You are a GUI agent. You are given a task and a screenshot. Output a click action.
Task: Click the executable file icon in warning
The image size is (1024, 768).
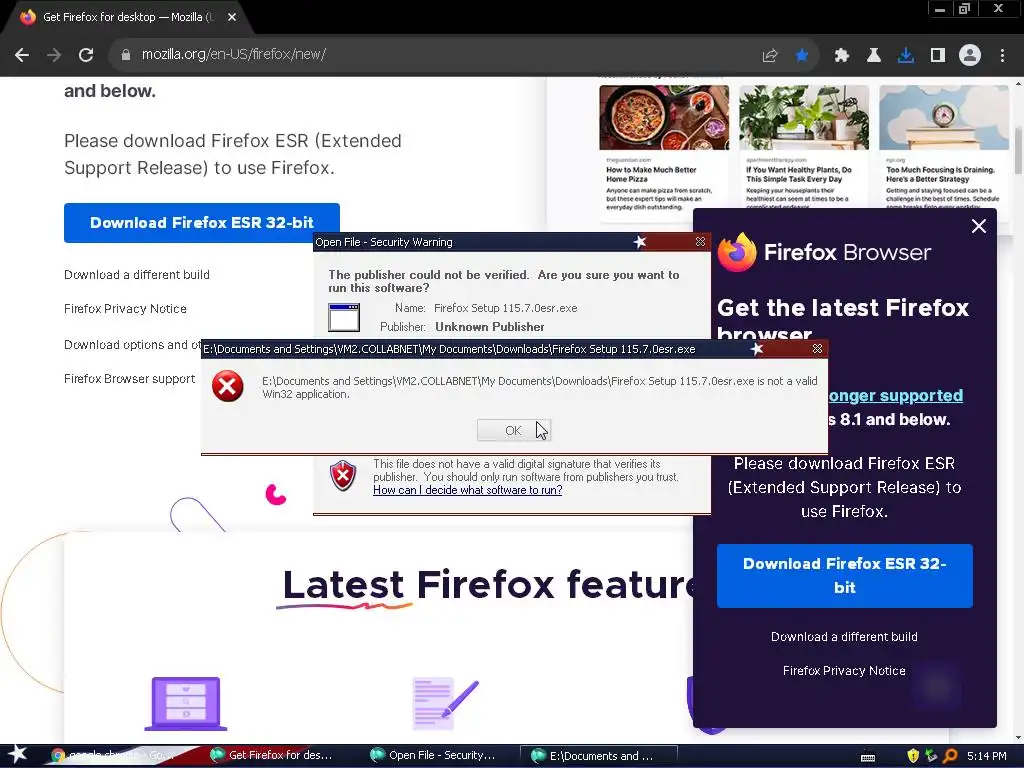click(344, 317)
